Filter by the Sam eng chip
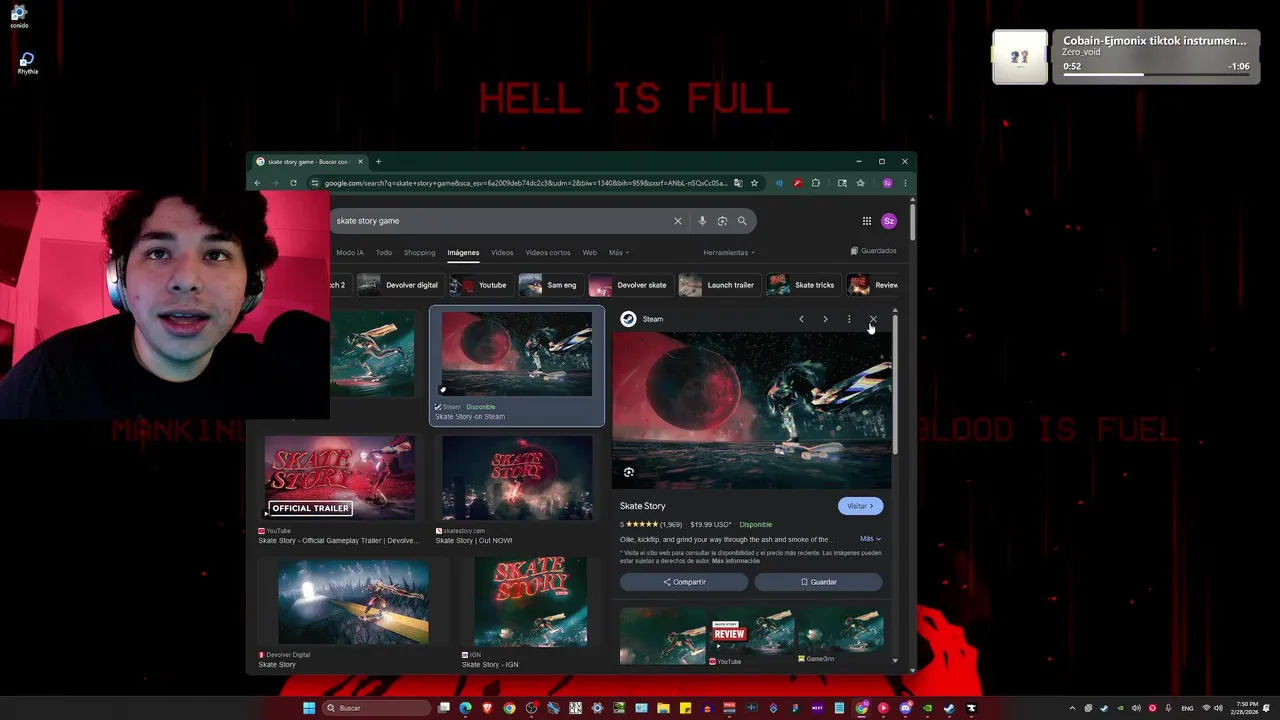The width and height of the screenshot is (1280, 720). click(x=549, y=285)
